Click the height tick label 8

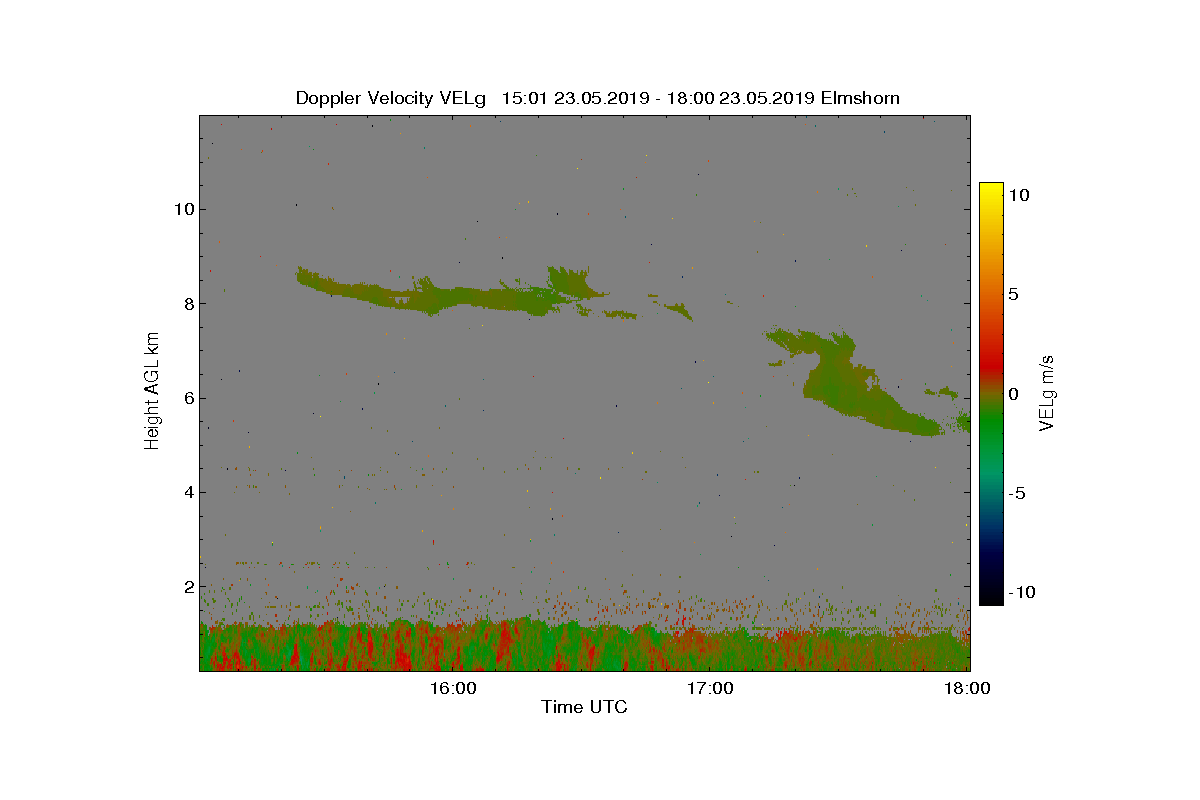click(x=187, y=303)
